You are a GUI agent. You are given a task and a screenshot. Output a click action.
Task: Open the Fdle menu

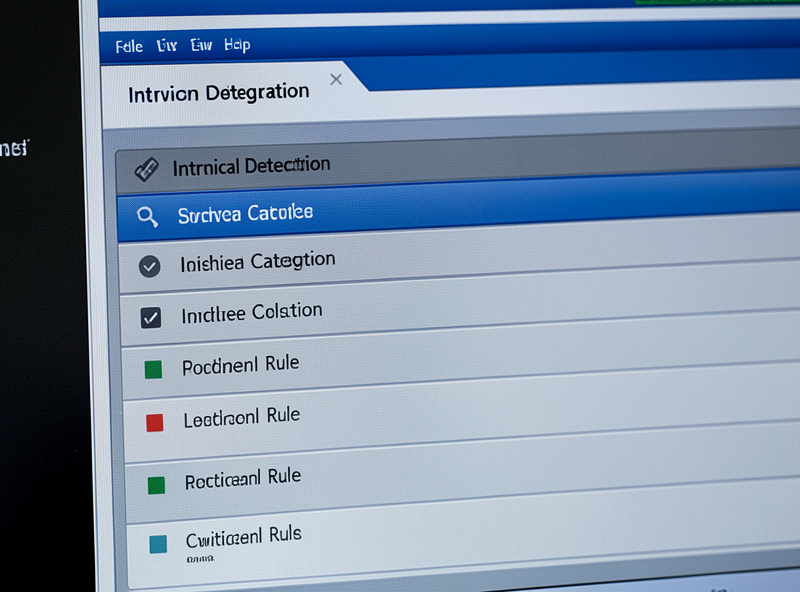click(129, 47)
